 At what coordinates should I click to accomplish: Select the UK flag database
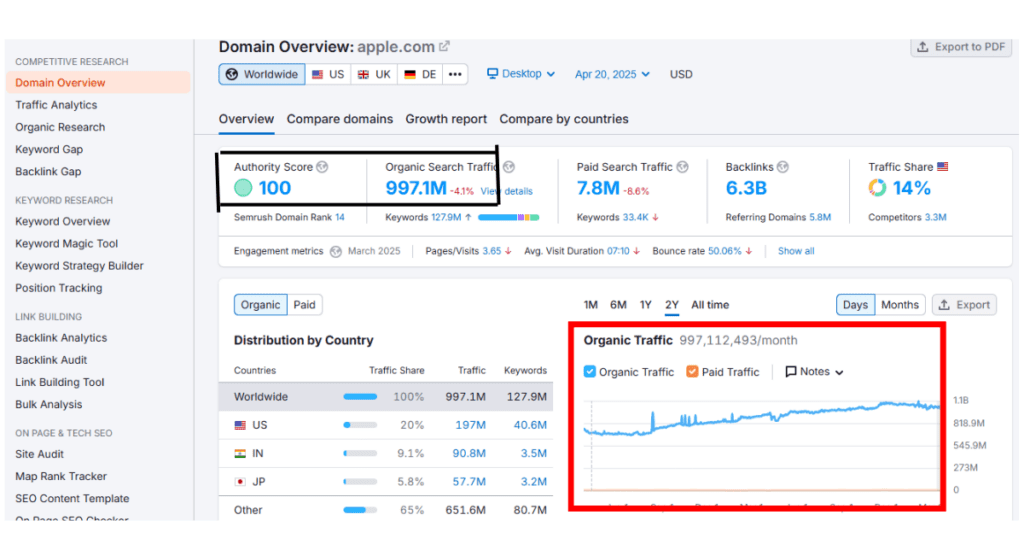[375, 74]
